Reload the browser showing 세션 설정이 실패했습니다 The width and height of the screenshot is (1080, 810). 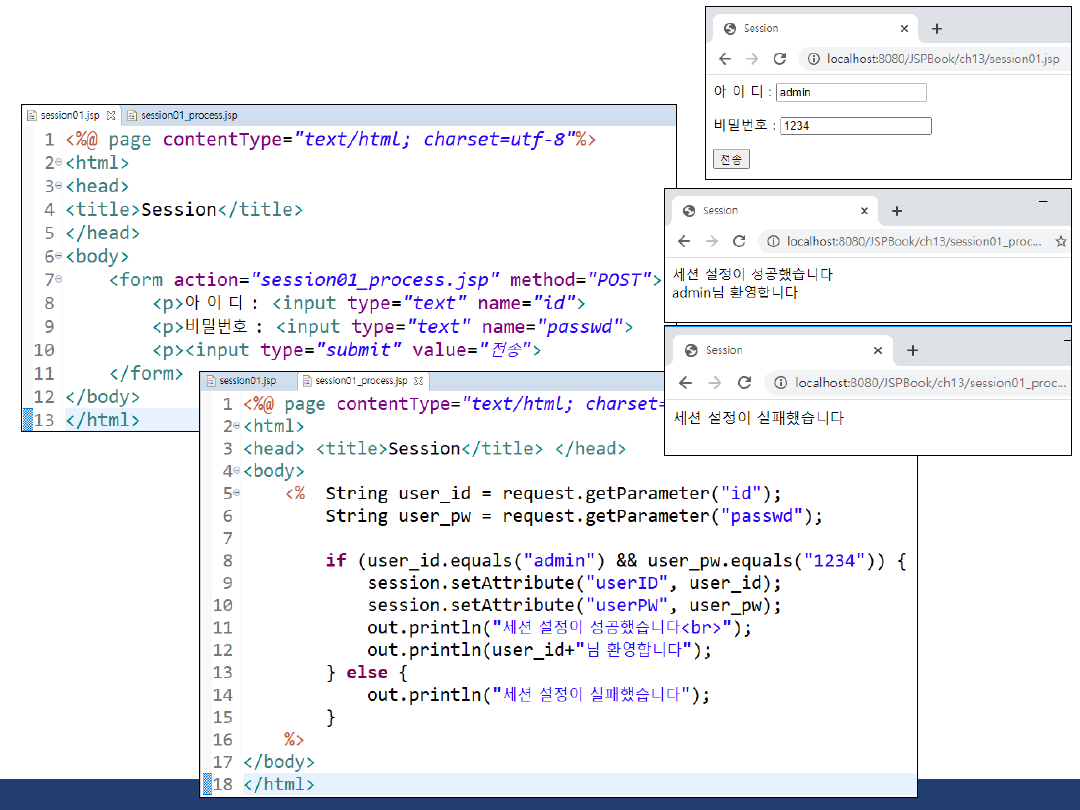744,382
